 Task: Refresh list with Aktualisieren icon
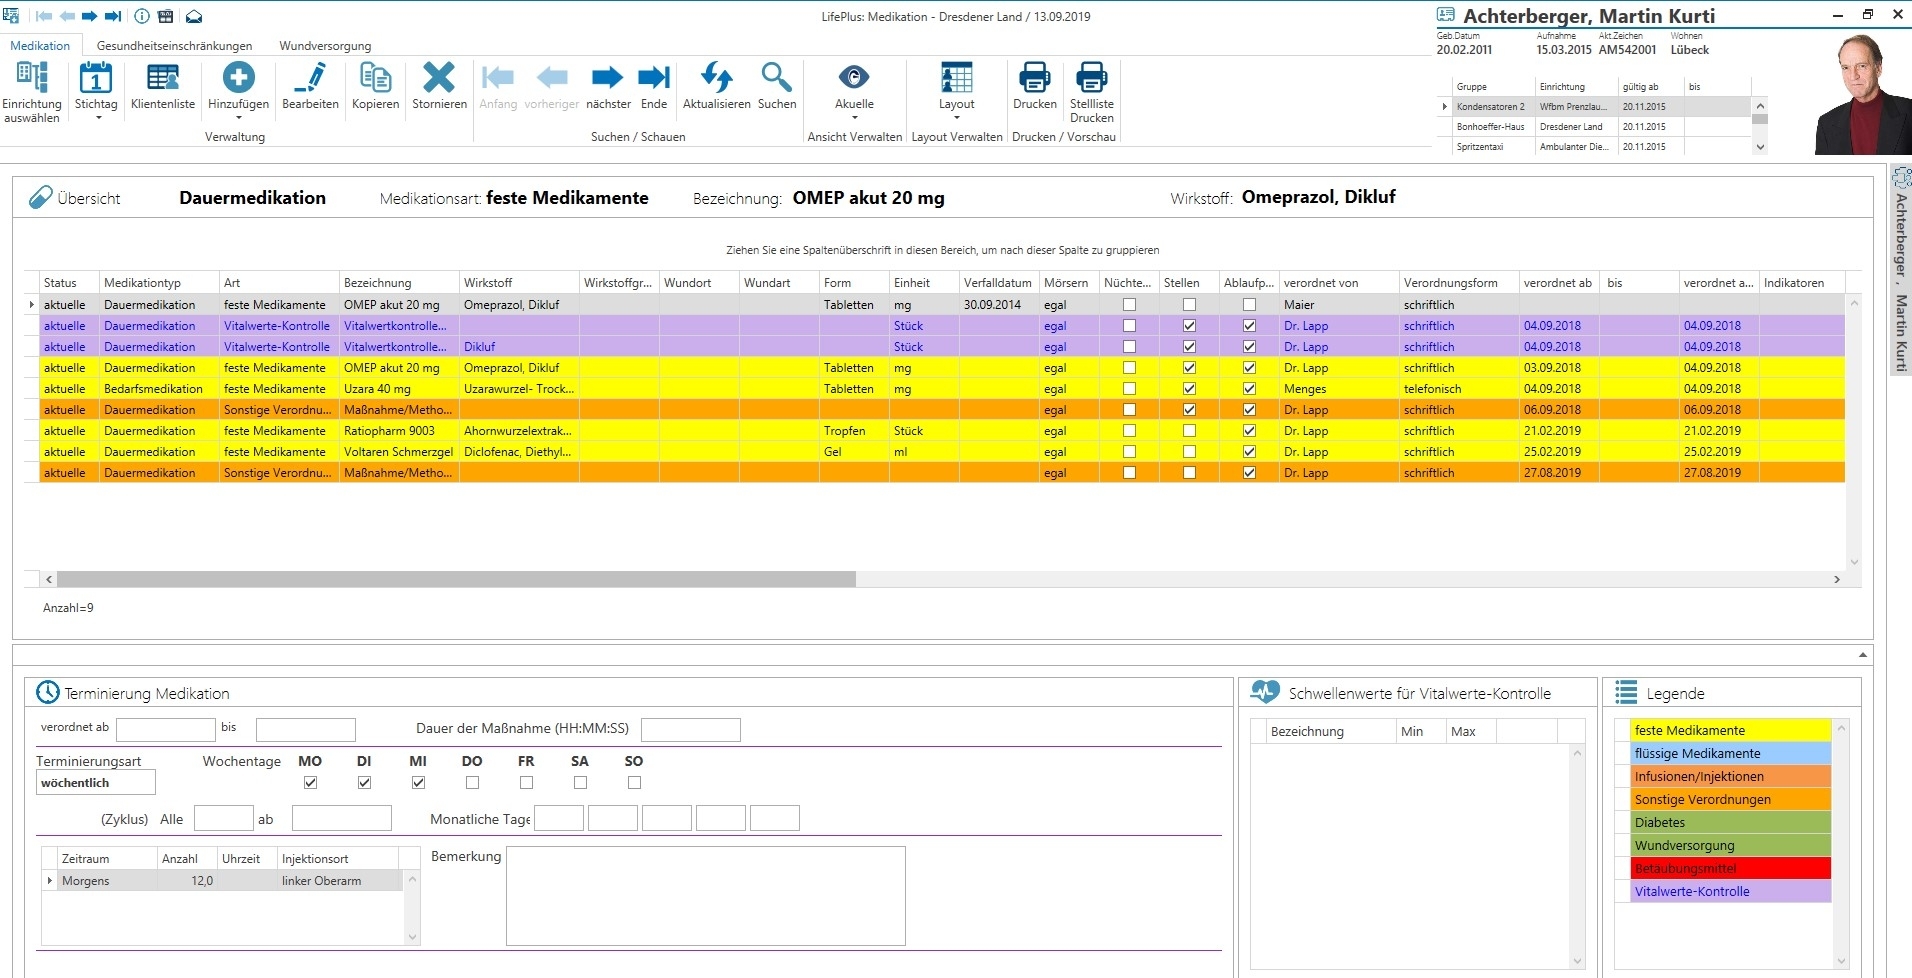(x=716, y=78)
